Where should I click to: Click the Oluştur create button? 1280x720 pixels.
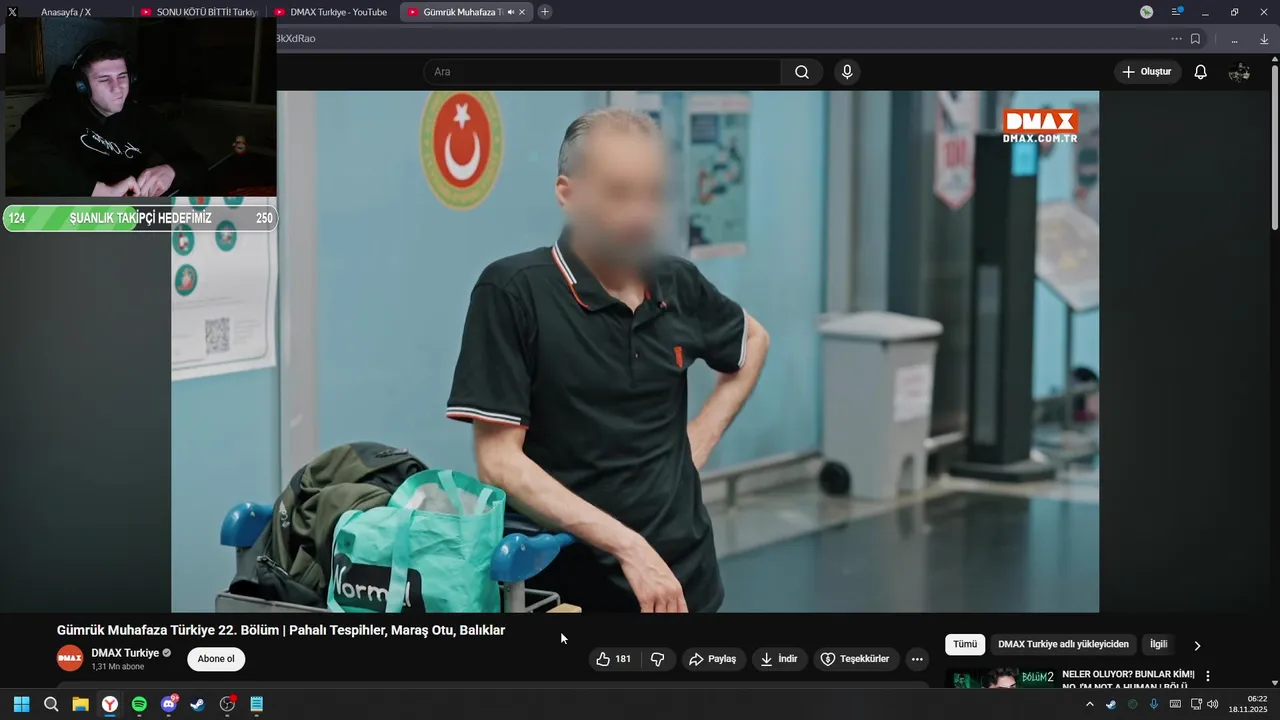pos(1147,72)
